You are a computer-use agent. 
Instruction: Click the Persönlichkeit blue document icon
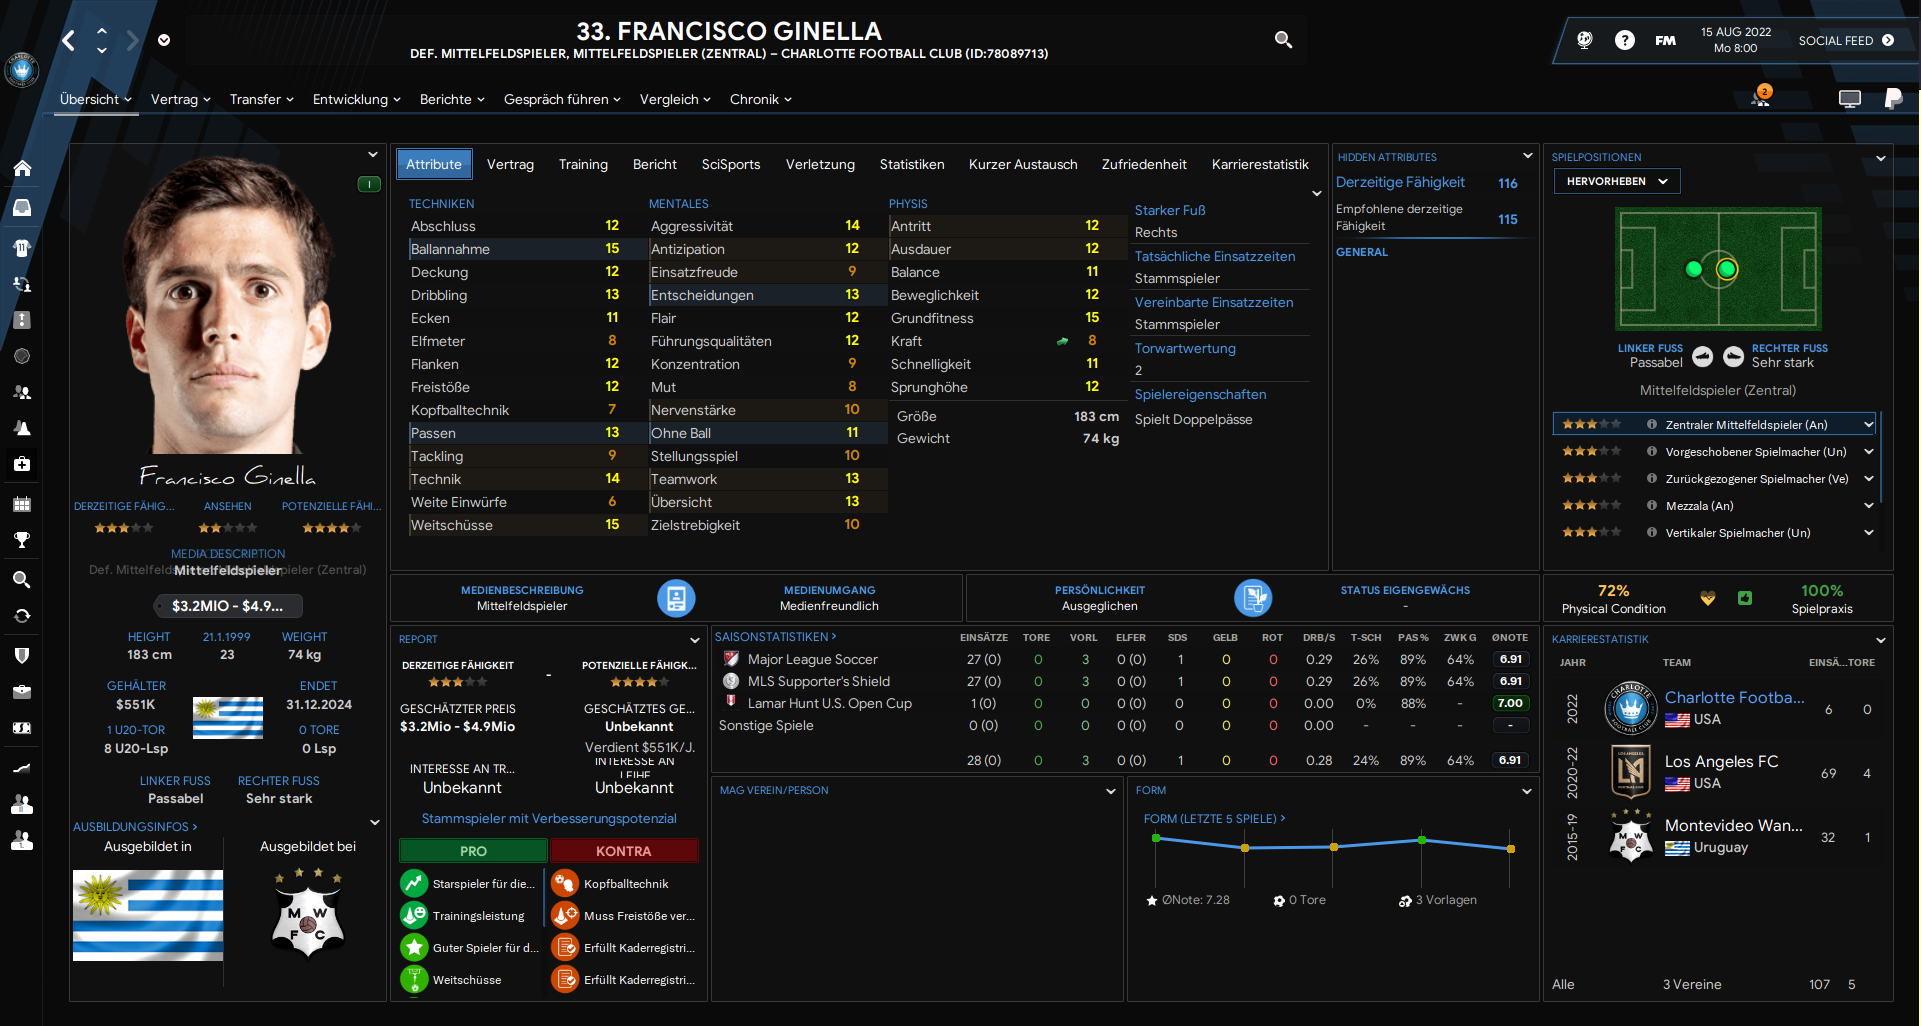point(1253,598)
